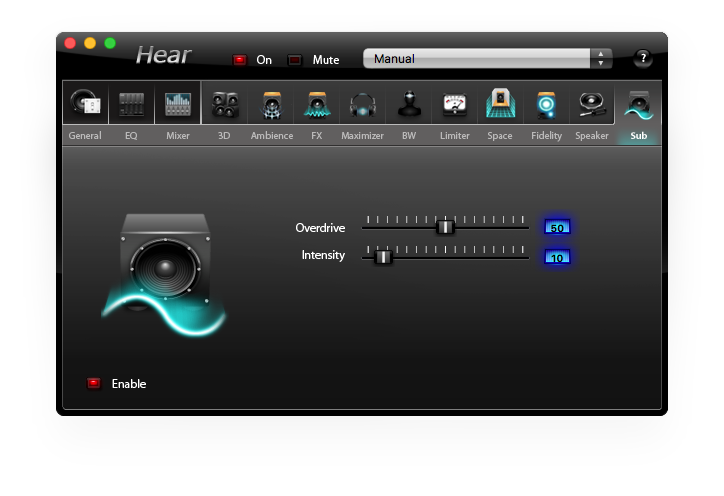Select the Mixer icon
The image size is (724, 496).
[178, 104]
